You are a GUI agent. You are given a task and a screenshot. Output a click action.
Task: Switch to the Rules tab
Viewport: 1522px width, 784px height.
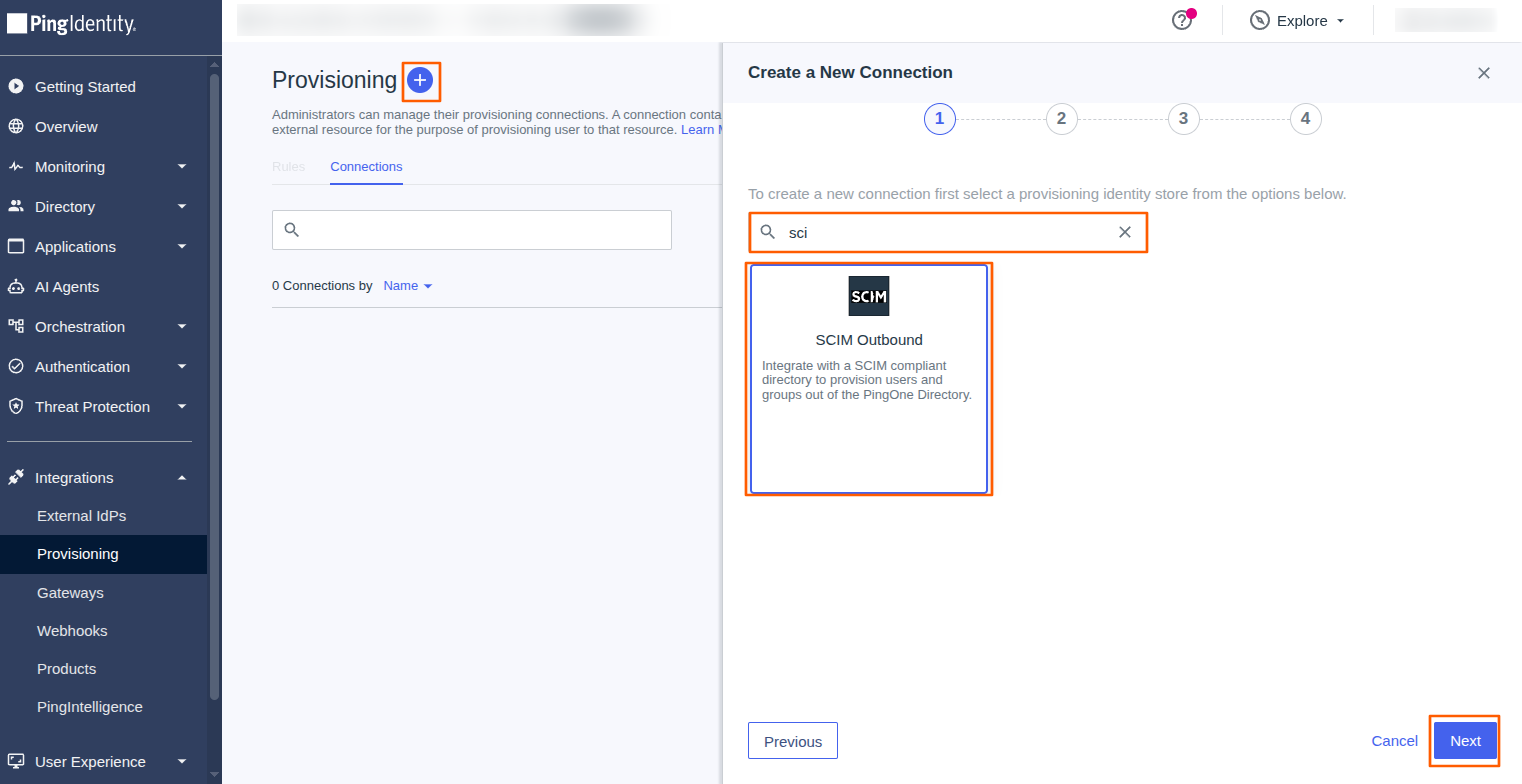pos(288,167)
